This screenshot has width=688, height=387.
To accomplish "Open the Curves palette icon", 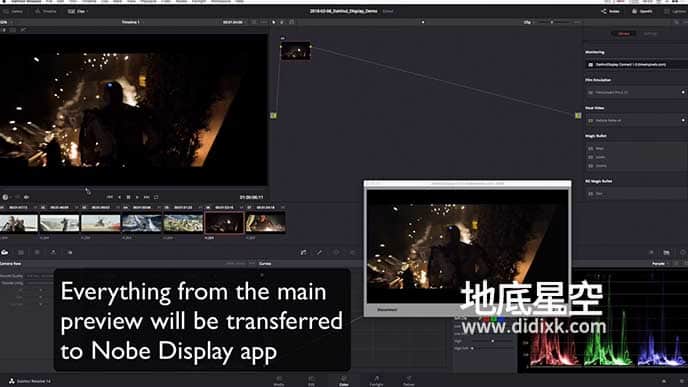I will tap(303, 252).
